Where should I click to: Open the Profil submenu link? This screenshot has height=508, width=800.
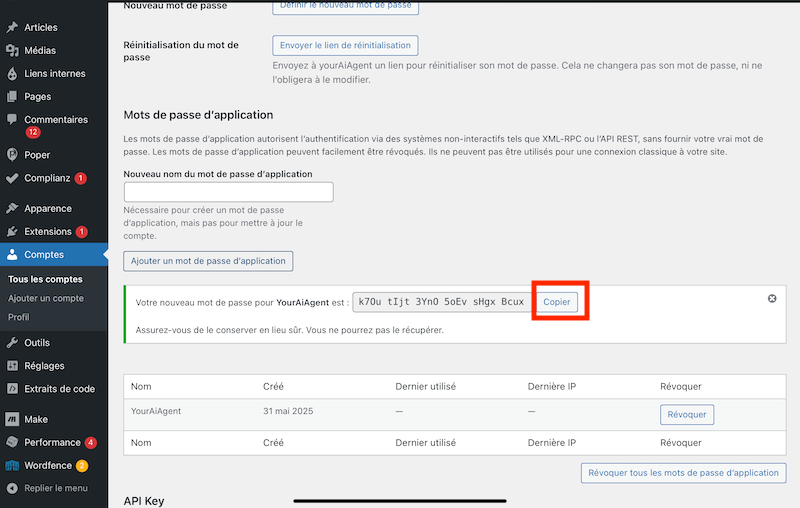[19, 317]
